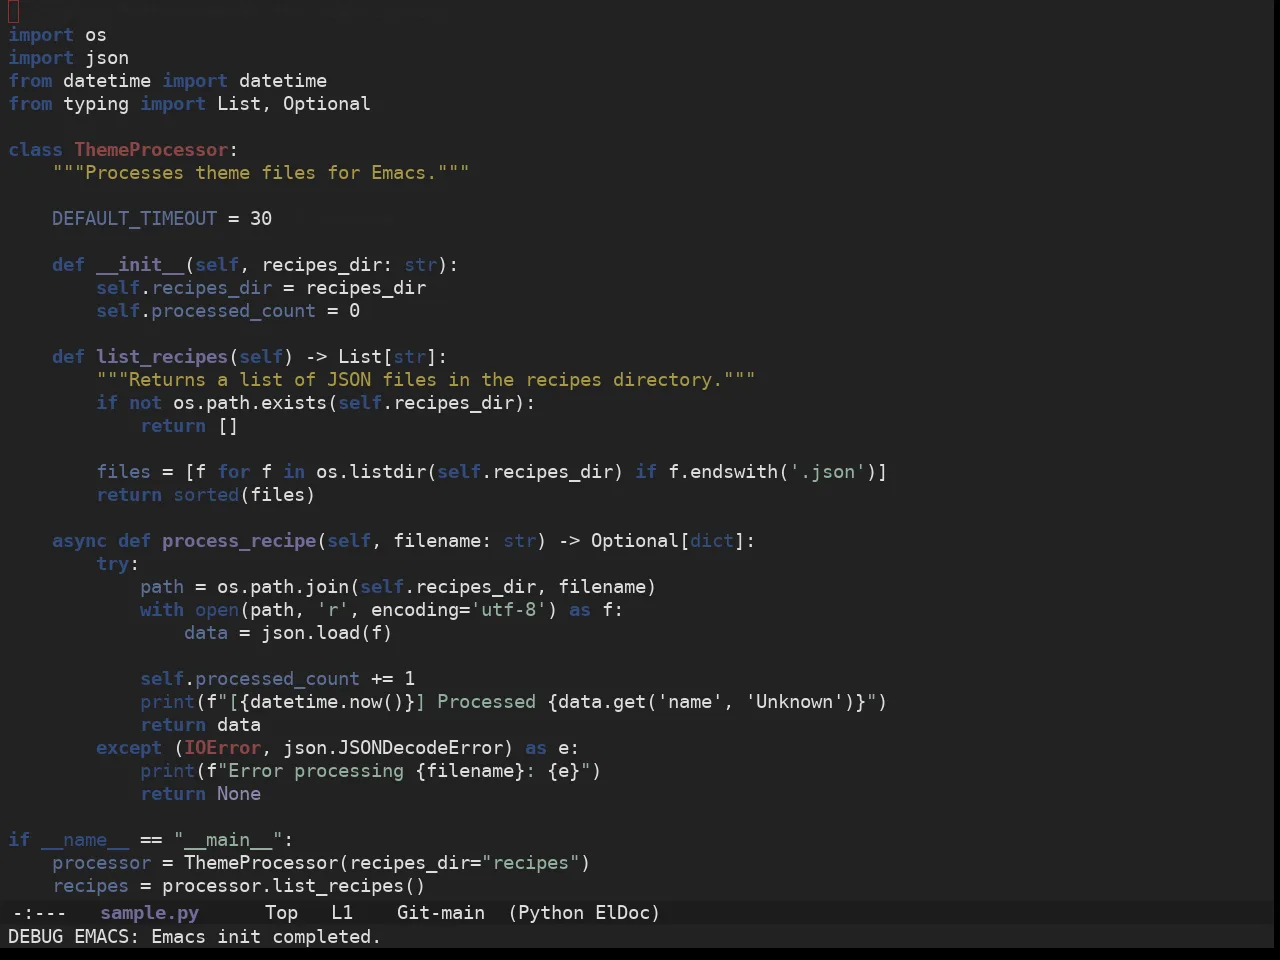This screenshot has width=1280, height=960.
Task: Click 'Error processing {filename}' print line
Action: click(x=370, y=771)
